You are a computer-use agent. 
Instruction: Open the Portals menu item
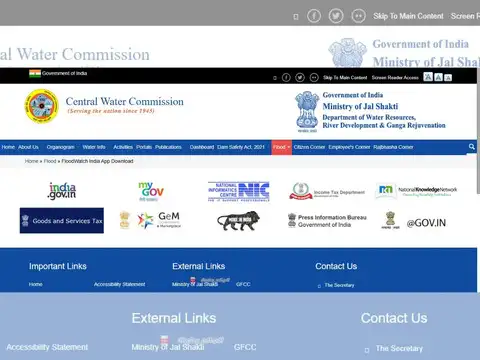pyautogui.click(x=144, y=147)
